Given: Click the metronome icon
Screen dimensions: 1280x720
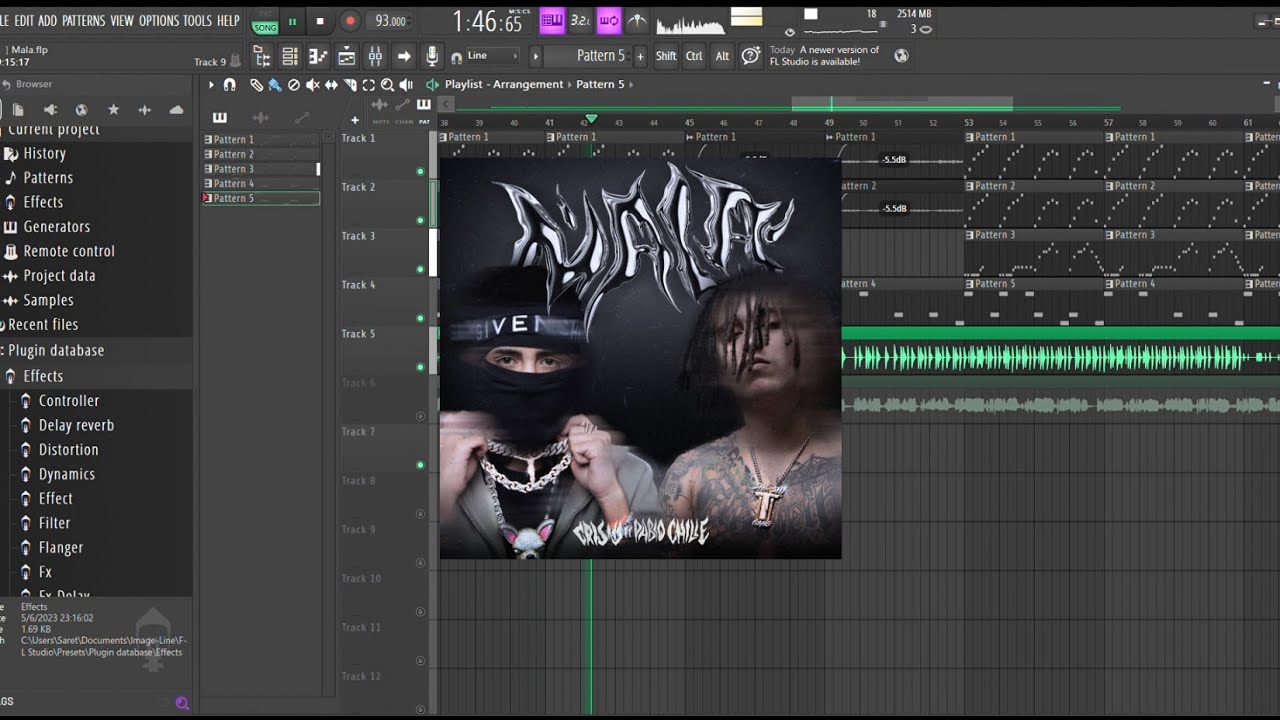Looking at the screenshot, I should tap(637, 21).
